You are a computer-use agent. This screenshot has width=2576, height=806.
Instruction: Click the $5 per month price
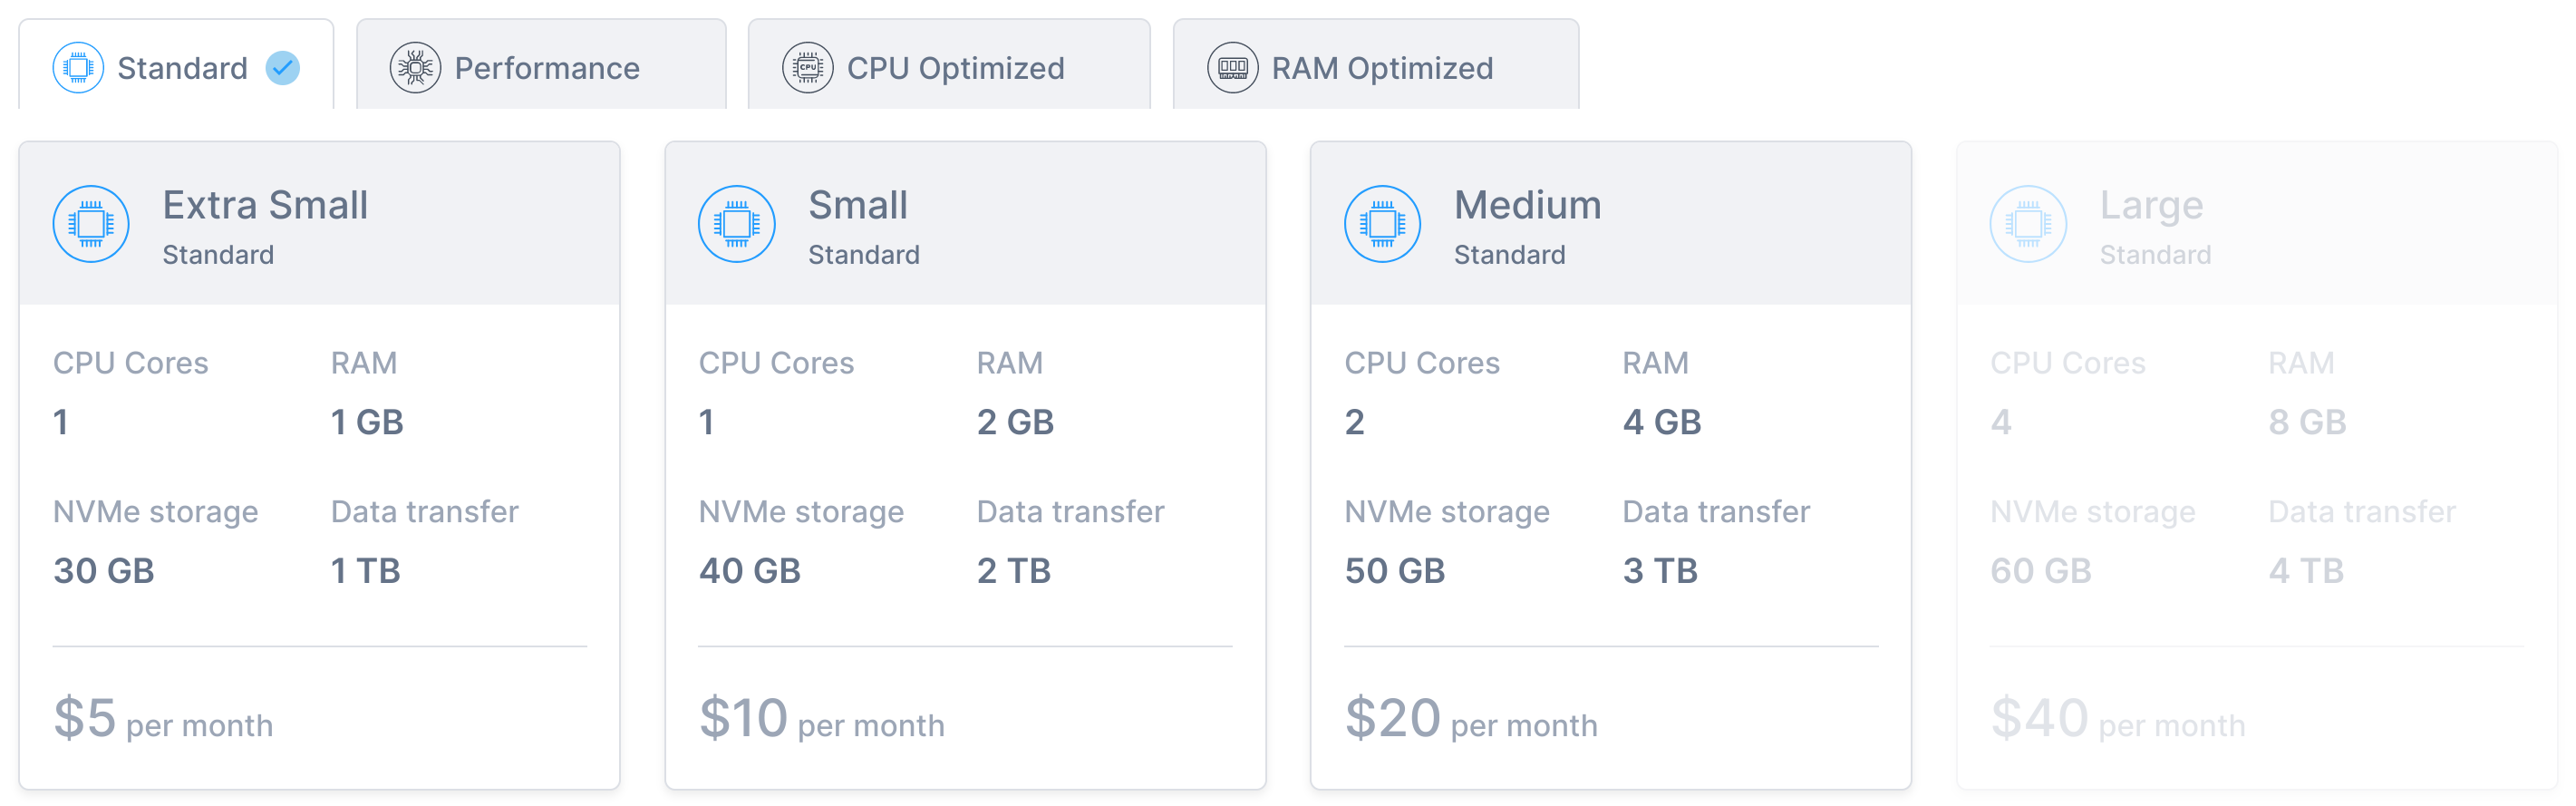[x=163, y=718]
